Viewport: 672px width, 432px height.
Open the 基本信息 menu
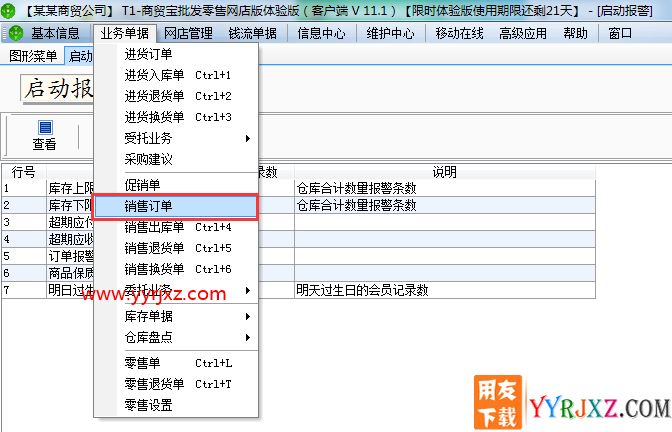[x=55, y=33]
